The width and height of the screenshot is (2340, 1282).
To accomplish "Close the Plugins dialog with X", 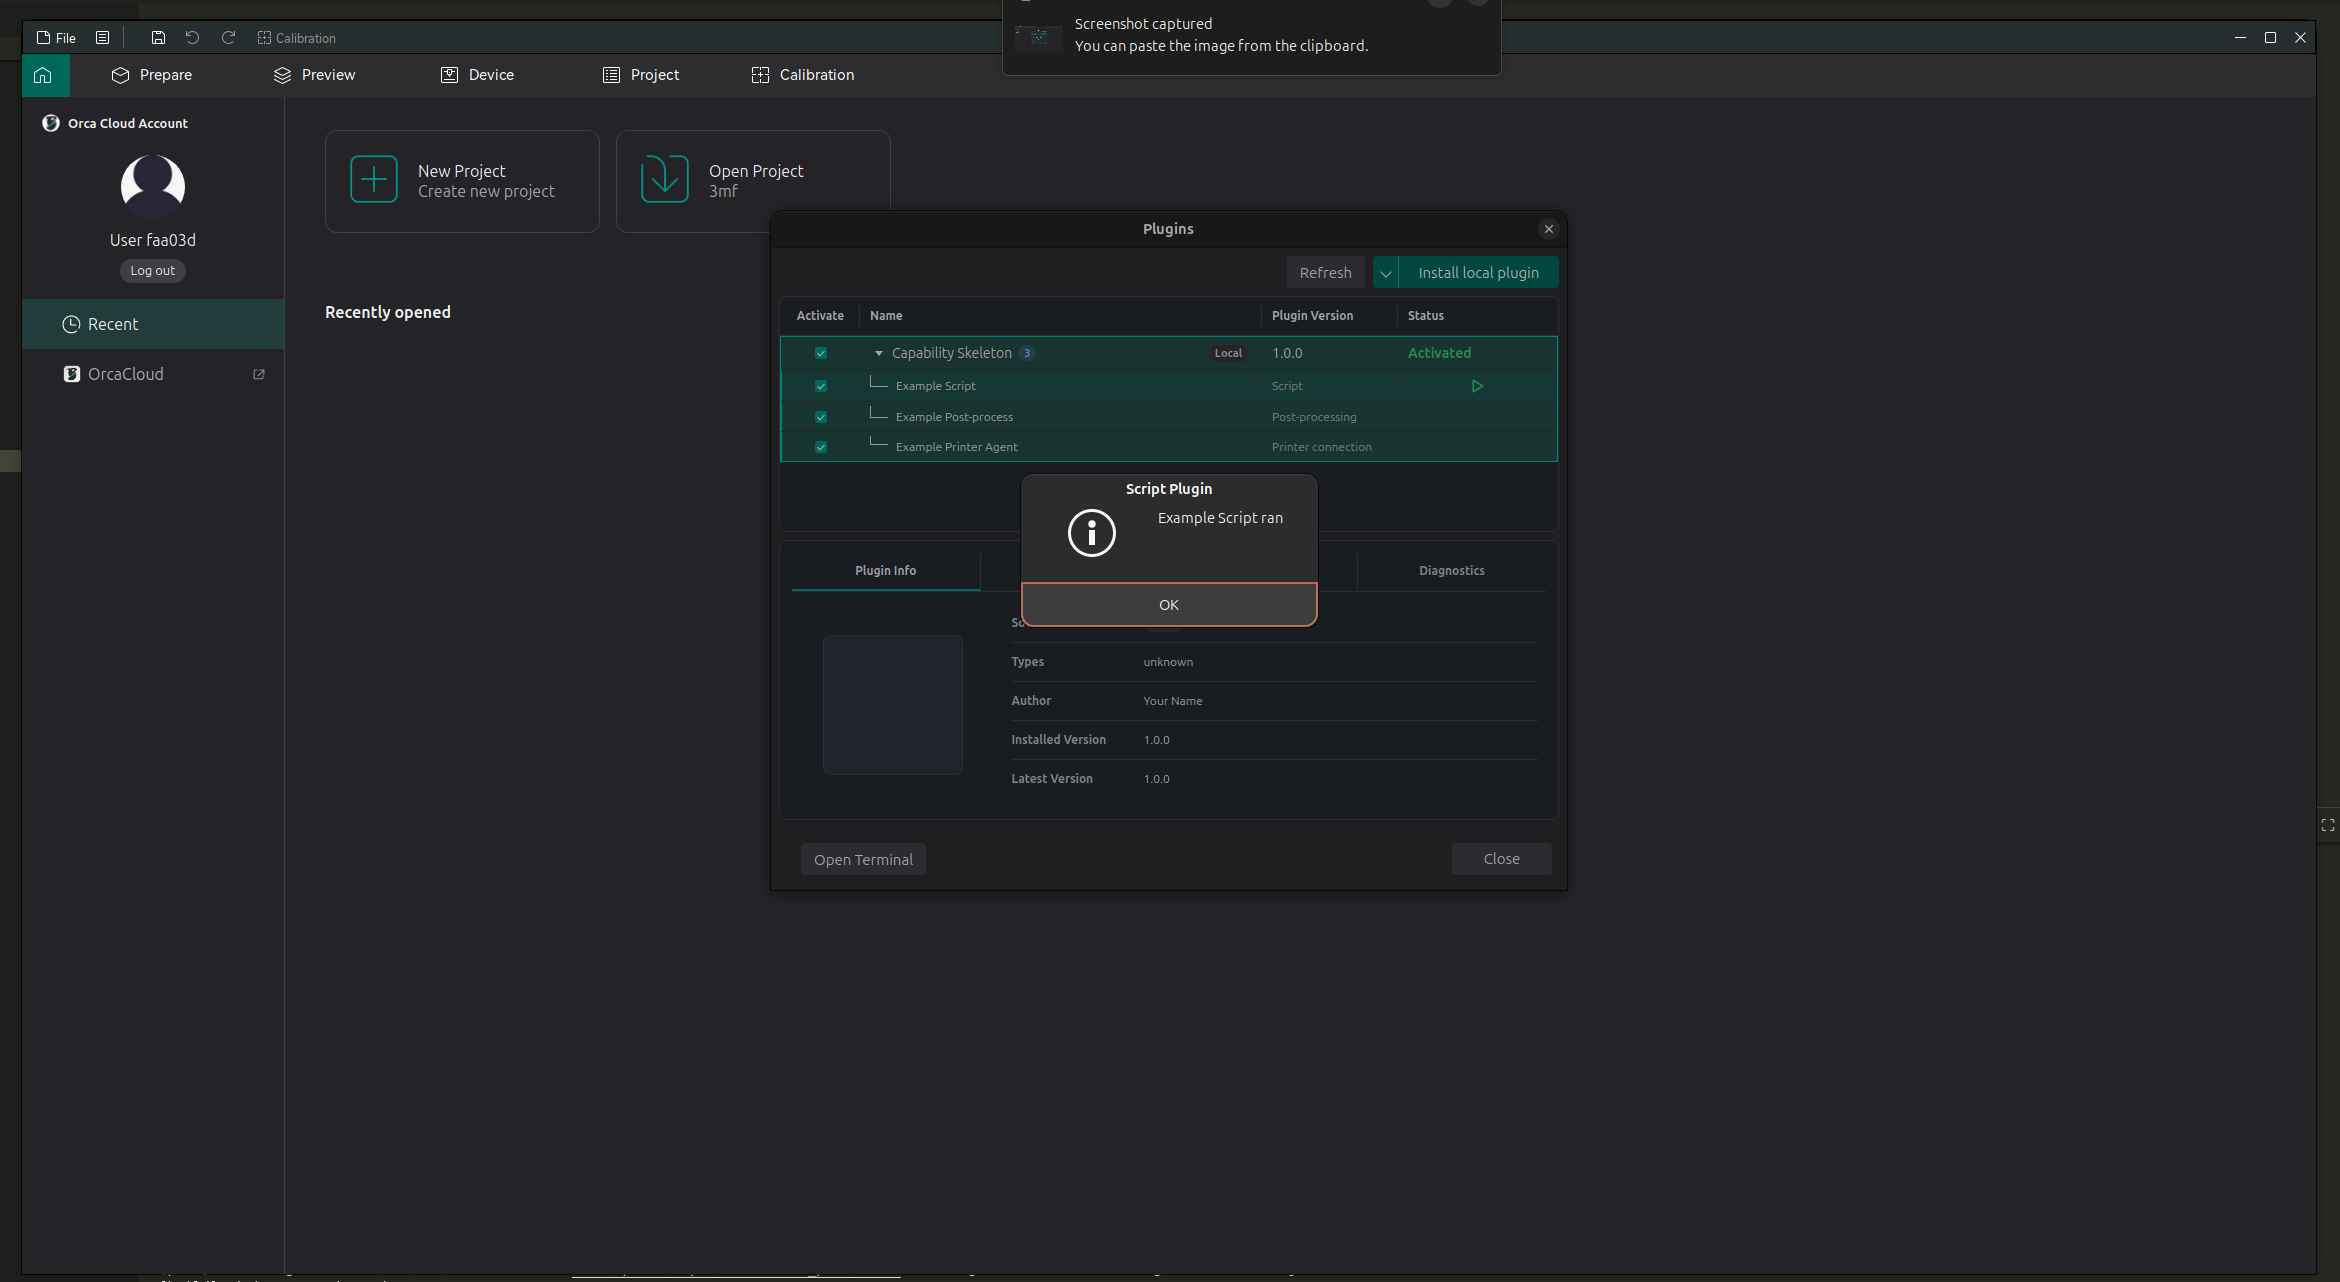I will tap(1549, 229).
